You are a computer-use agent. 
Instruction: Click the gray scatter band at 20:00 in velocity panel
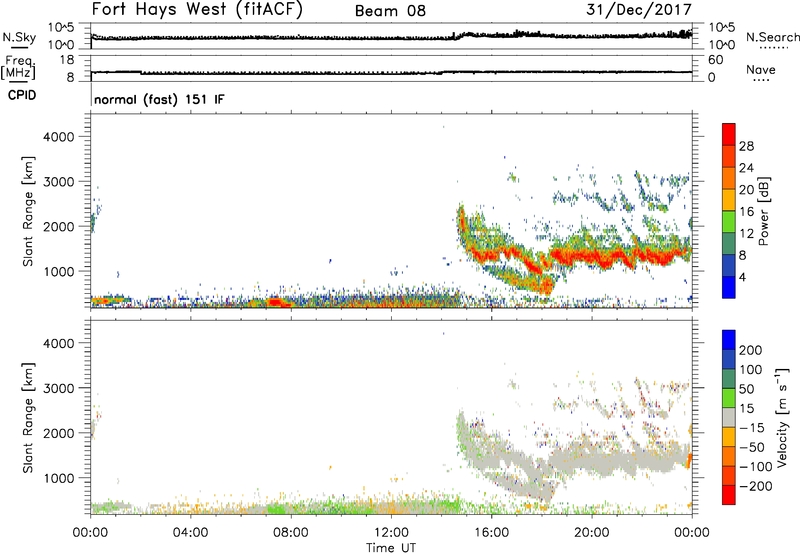pyautogui.click(x=592, y=460)
